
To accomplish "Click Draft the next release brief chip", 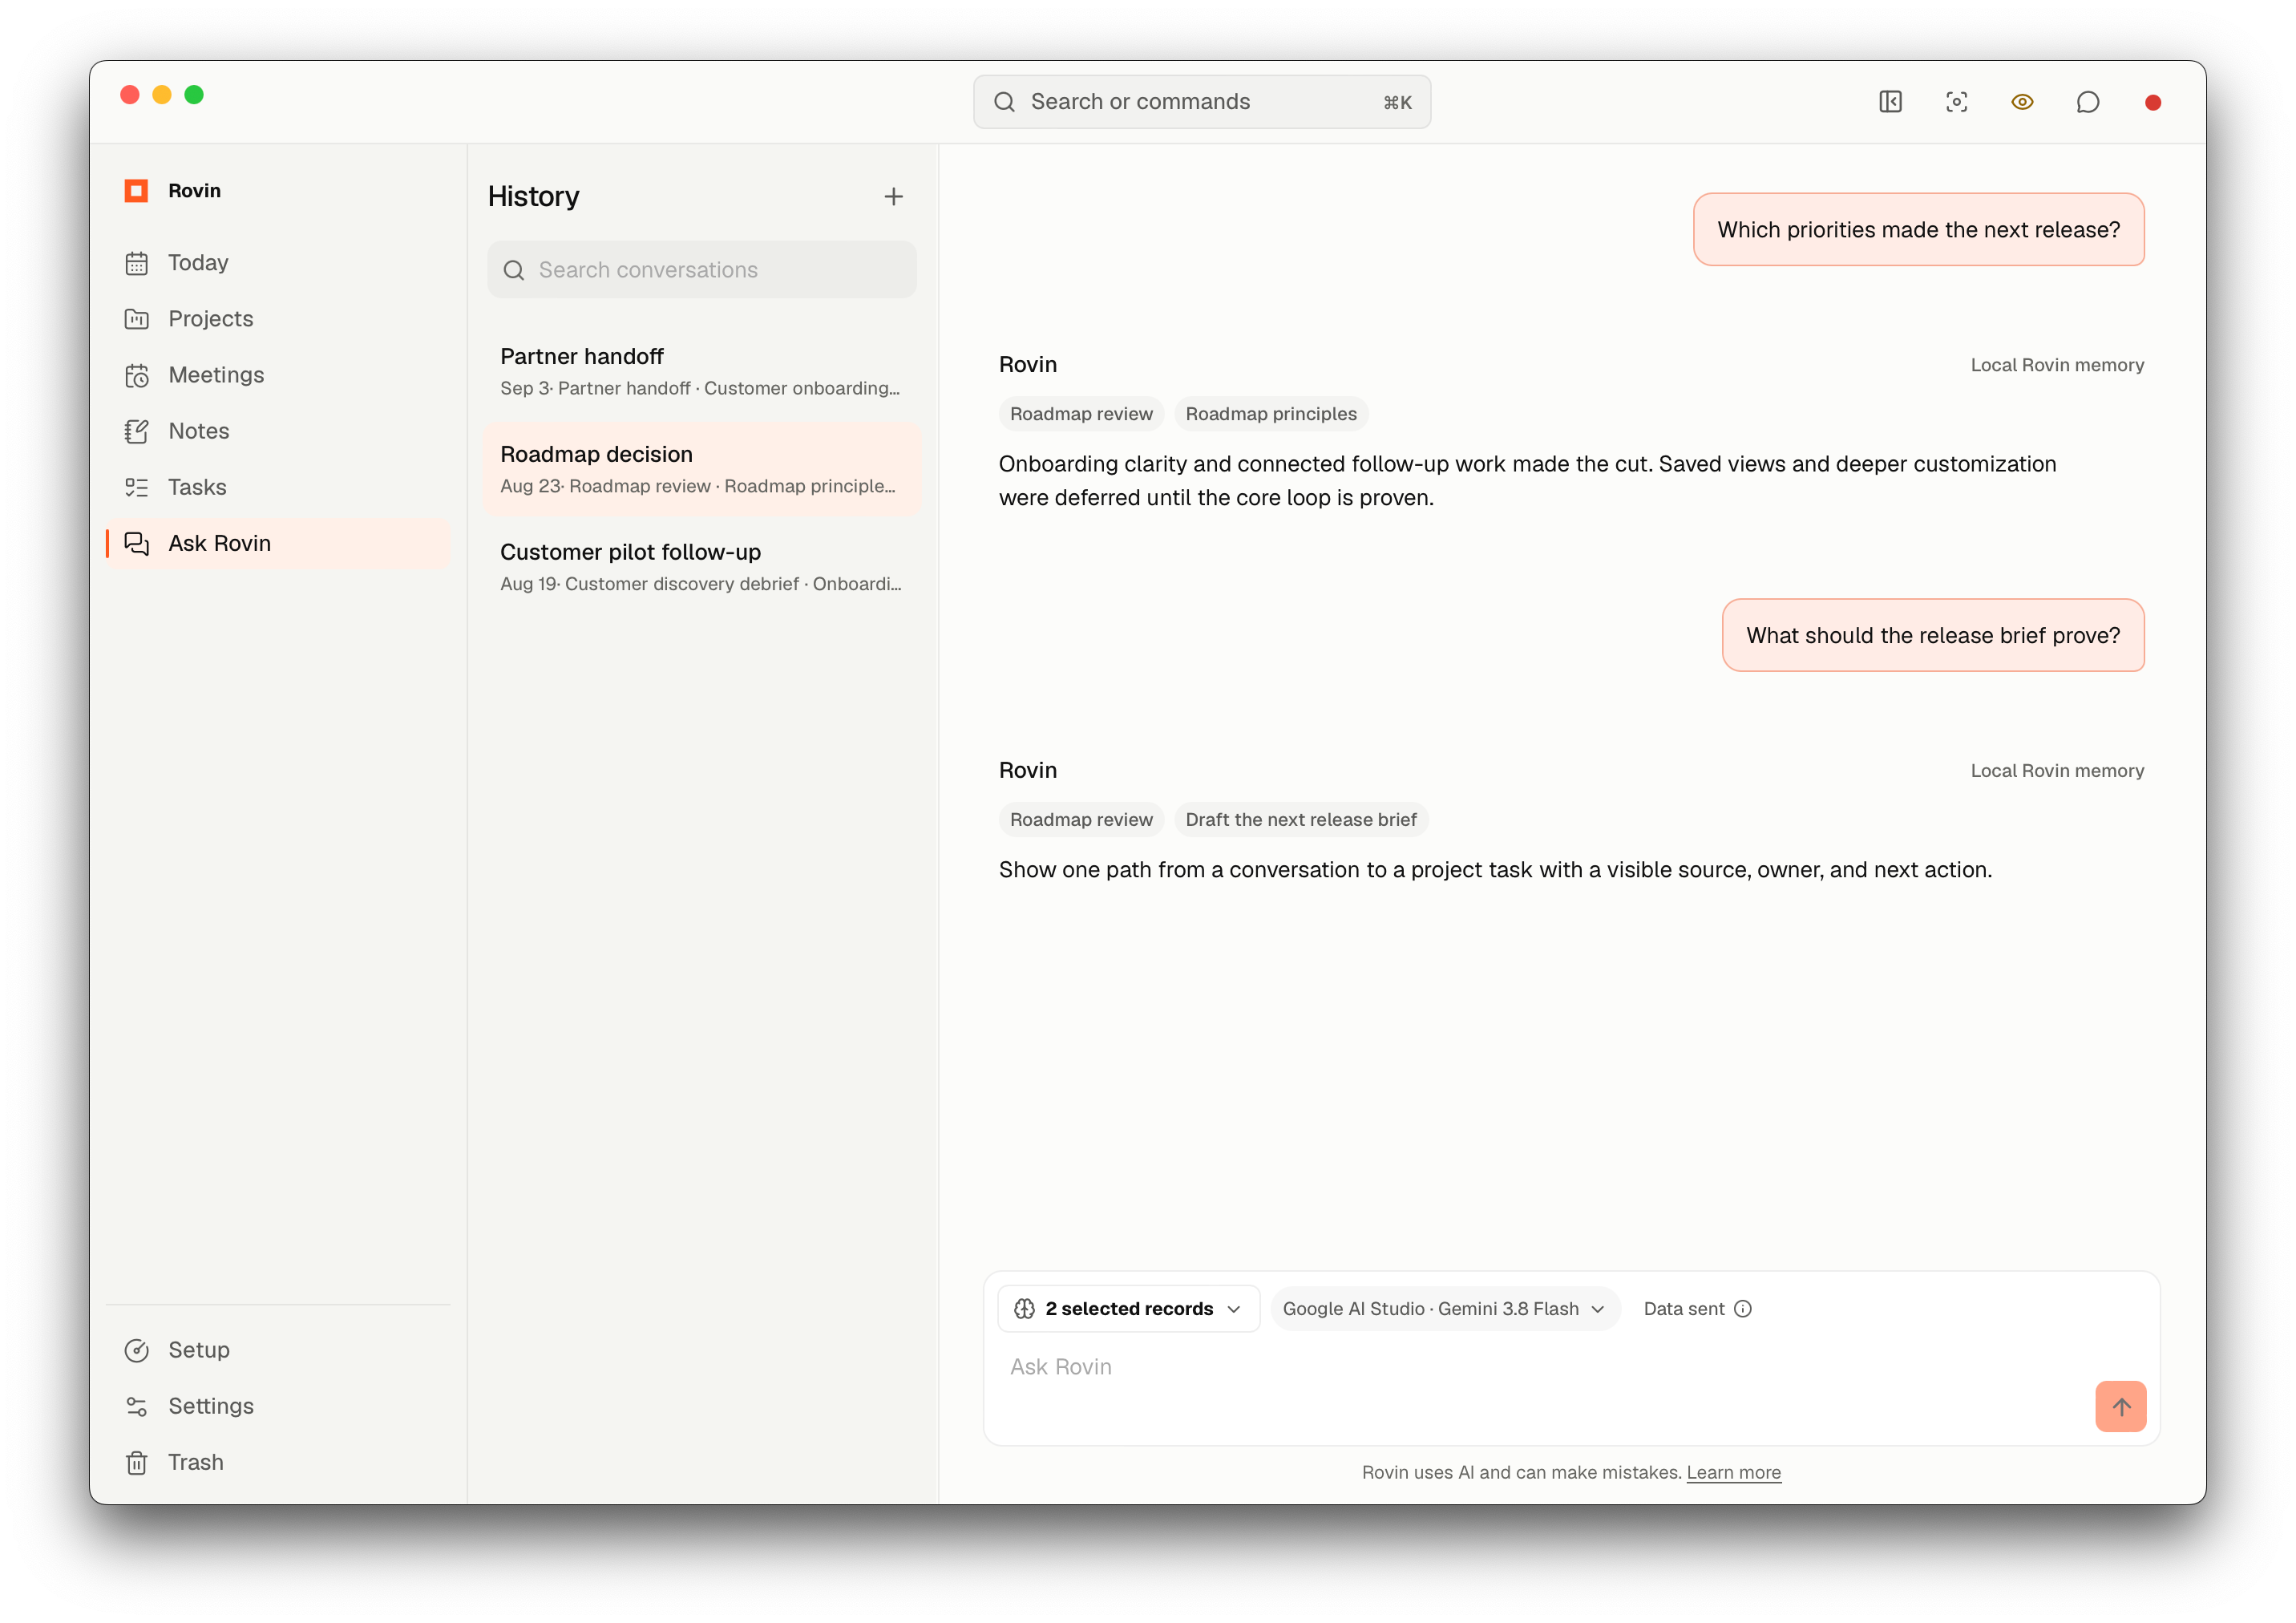I will point(1301,820).
